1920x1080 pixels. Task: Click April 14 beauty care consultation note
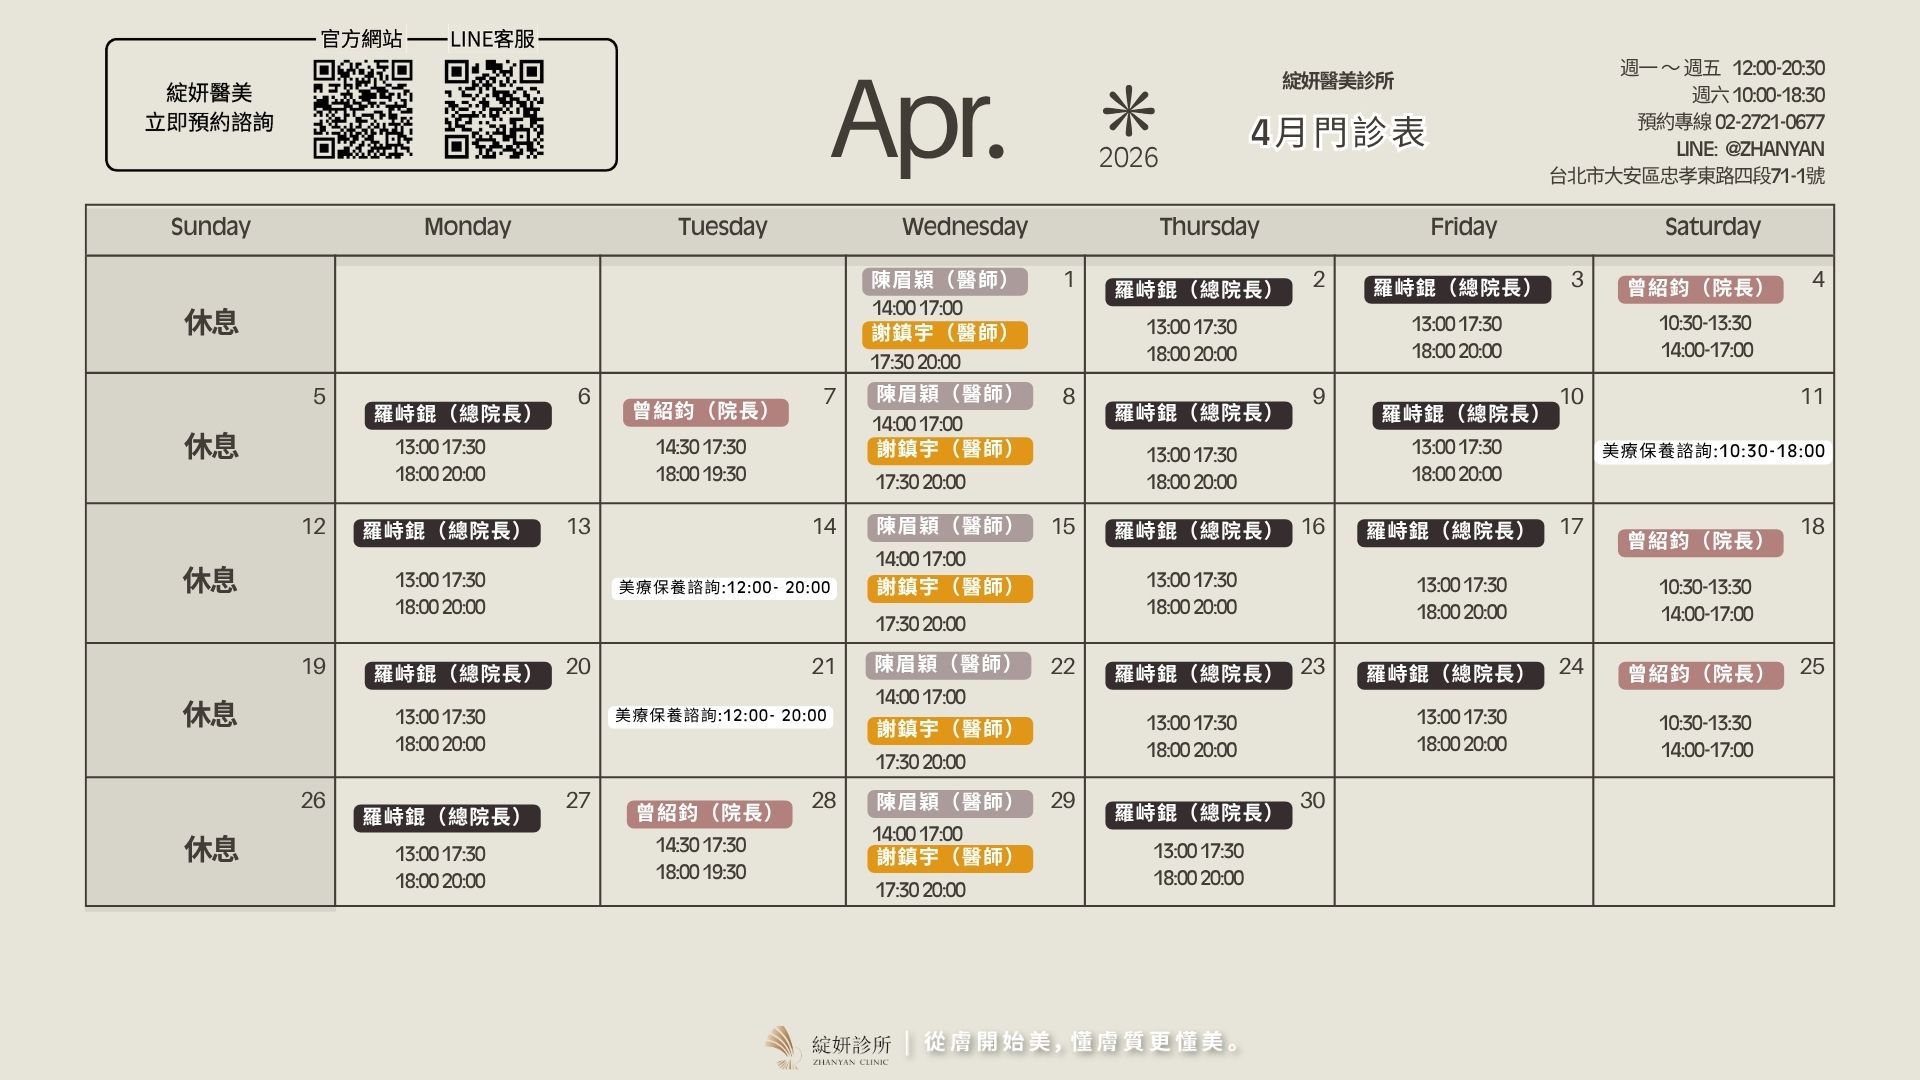(x=724, y=588)
